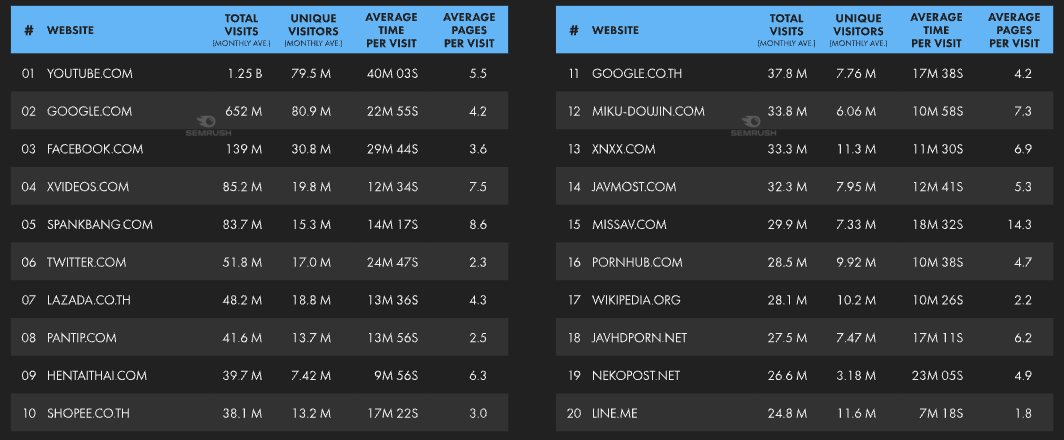Click the 14.3 average pages value
Screen dimensions: 1064x440
[x=1019, y=225]
